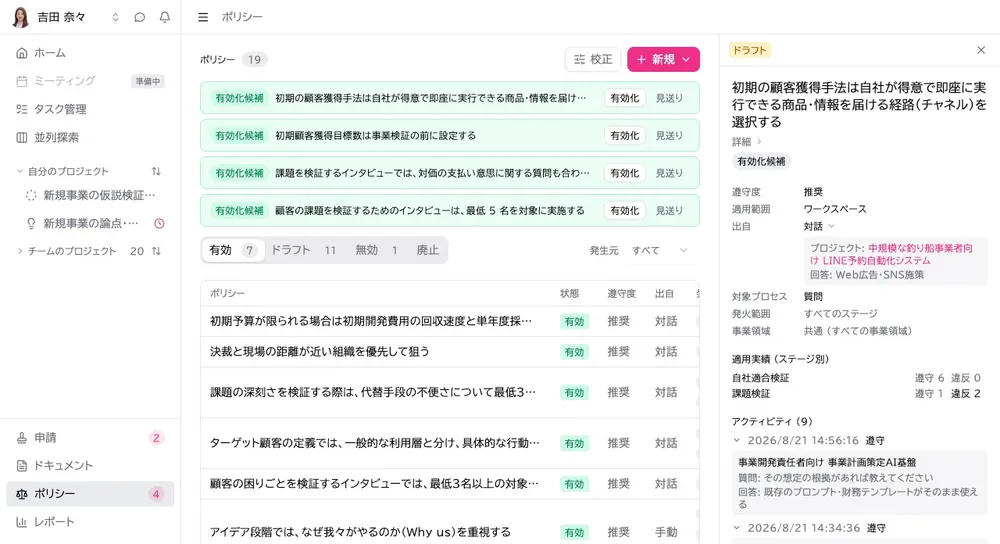Switch to the ドラフト 11 tab

(x=304, y=250)
